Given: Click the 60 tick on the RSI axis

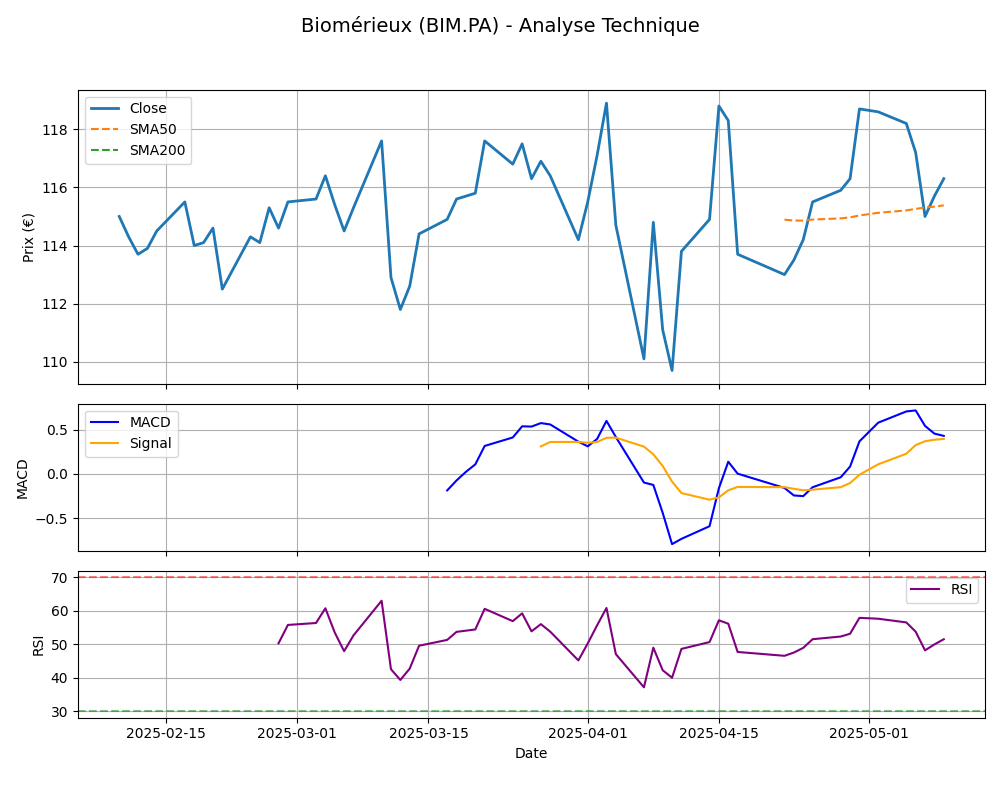Looking at the screenshot, I should click(x=59, y=611).
